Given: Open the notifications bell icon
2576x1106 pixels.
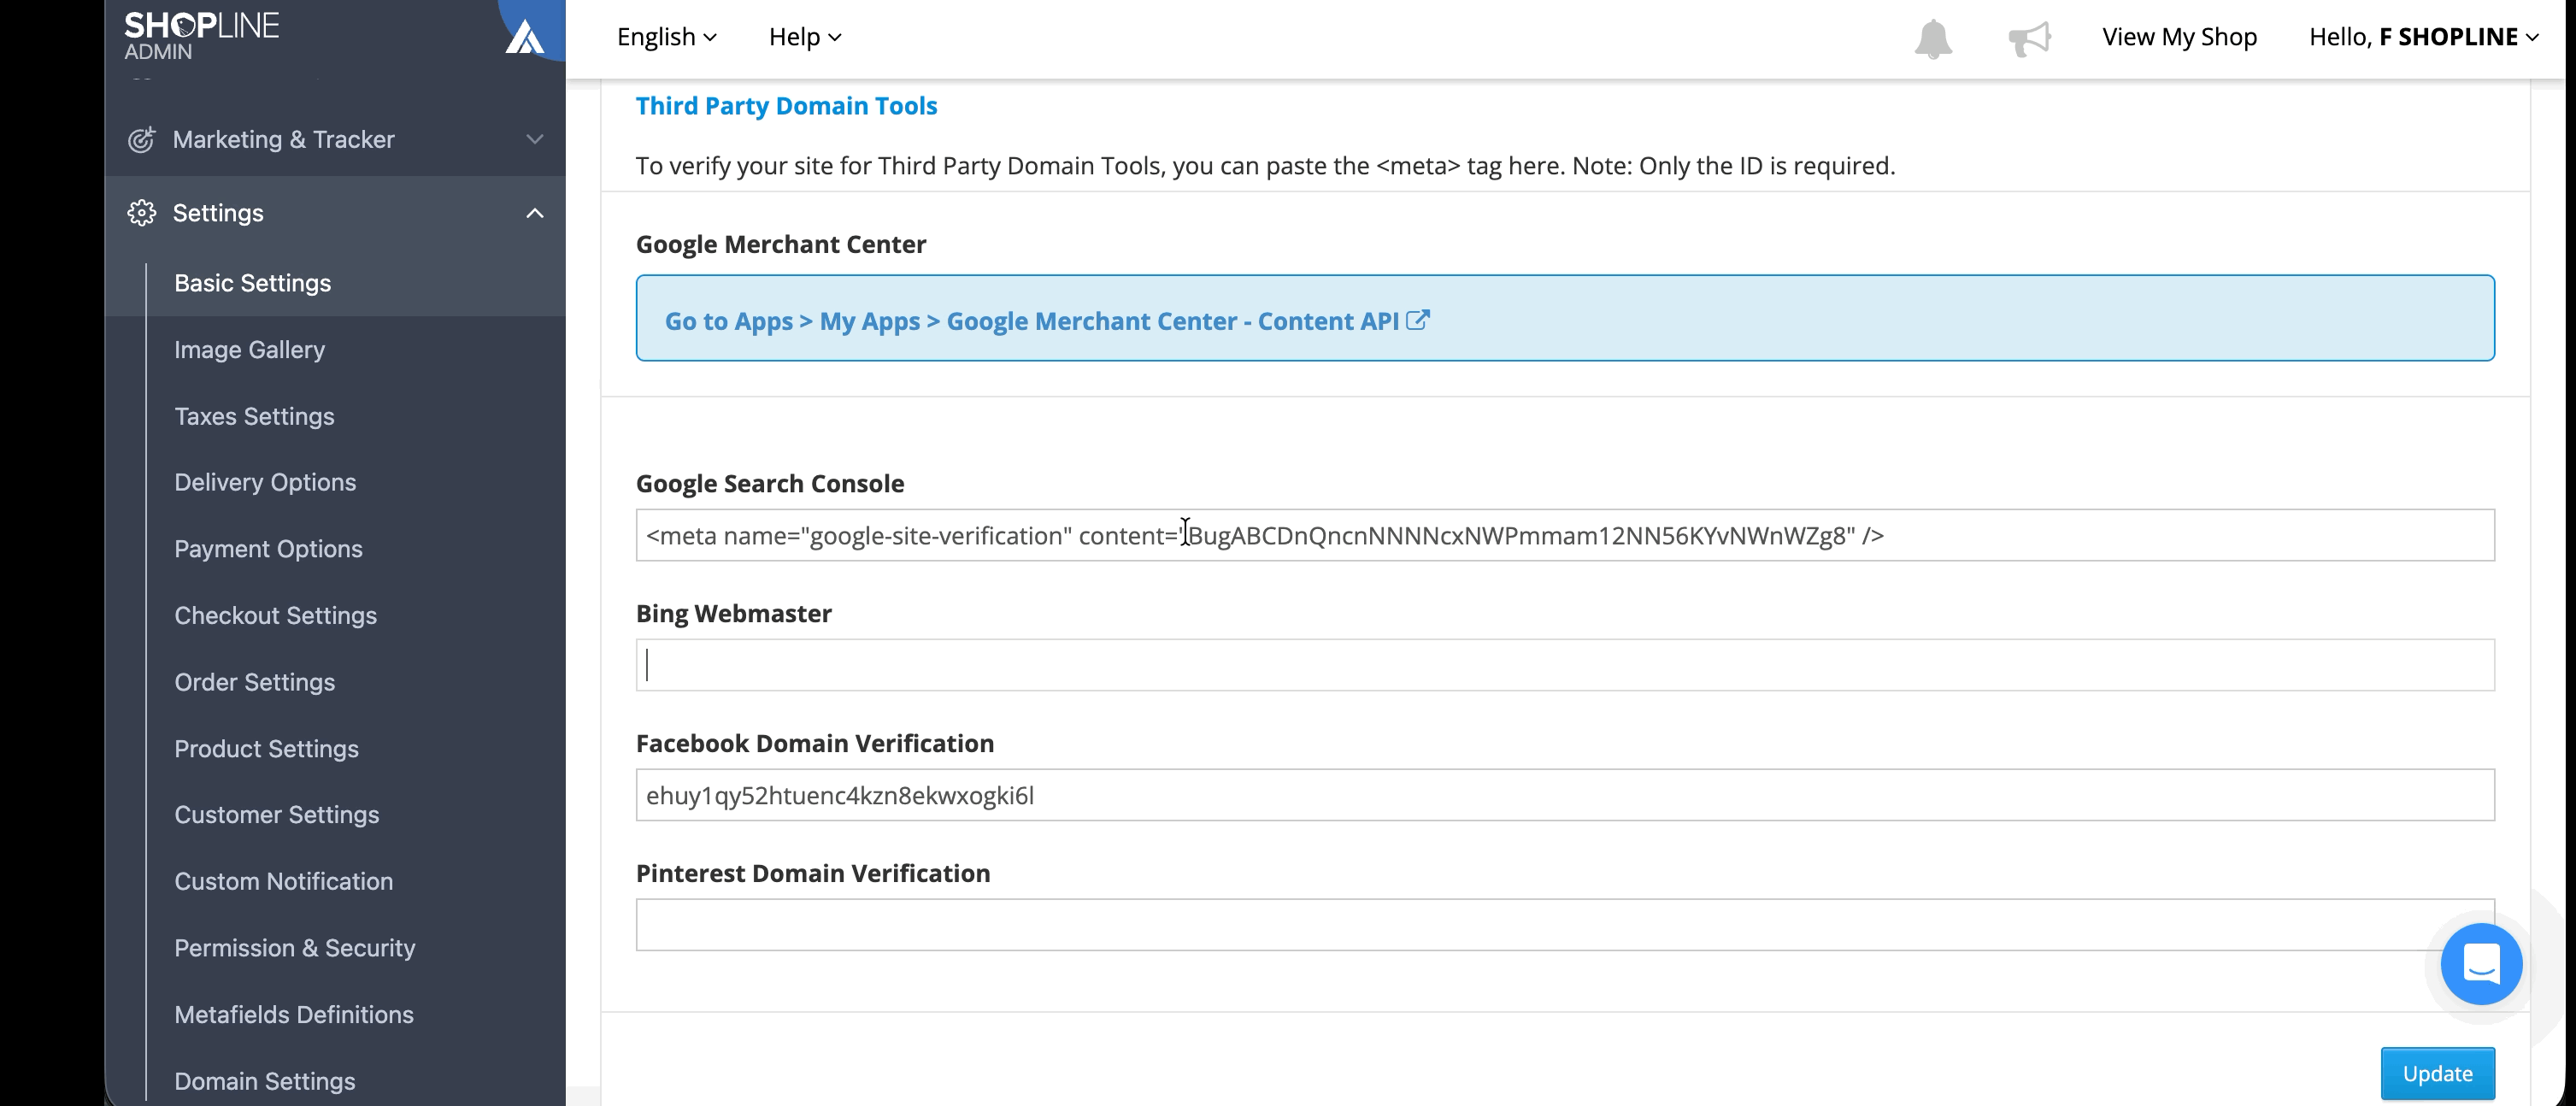Looking at the screenshot, I should pyautogui.click(x=1933, y=38).
